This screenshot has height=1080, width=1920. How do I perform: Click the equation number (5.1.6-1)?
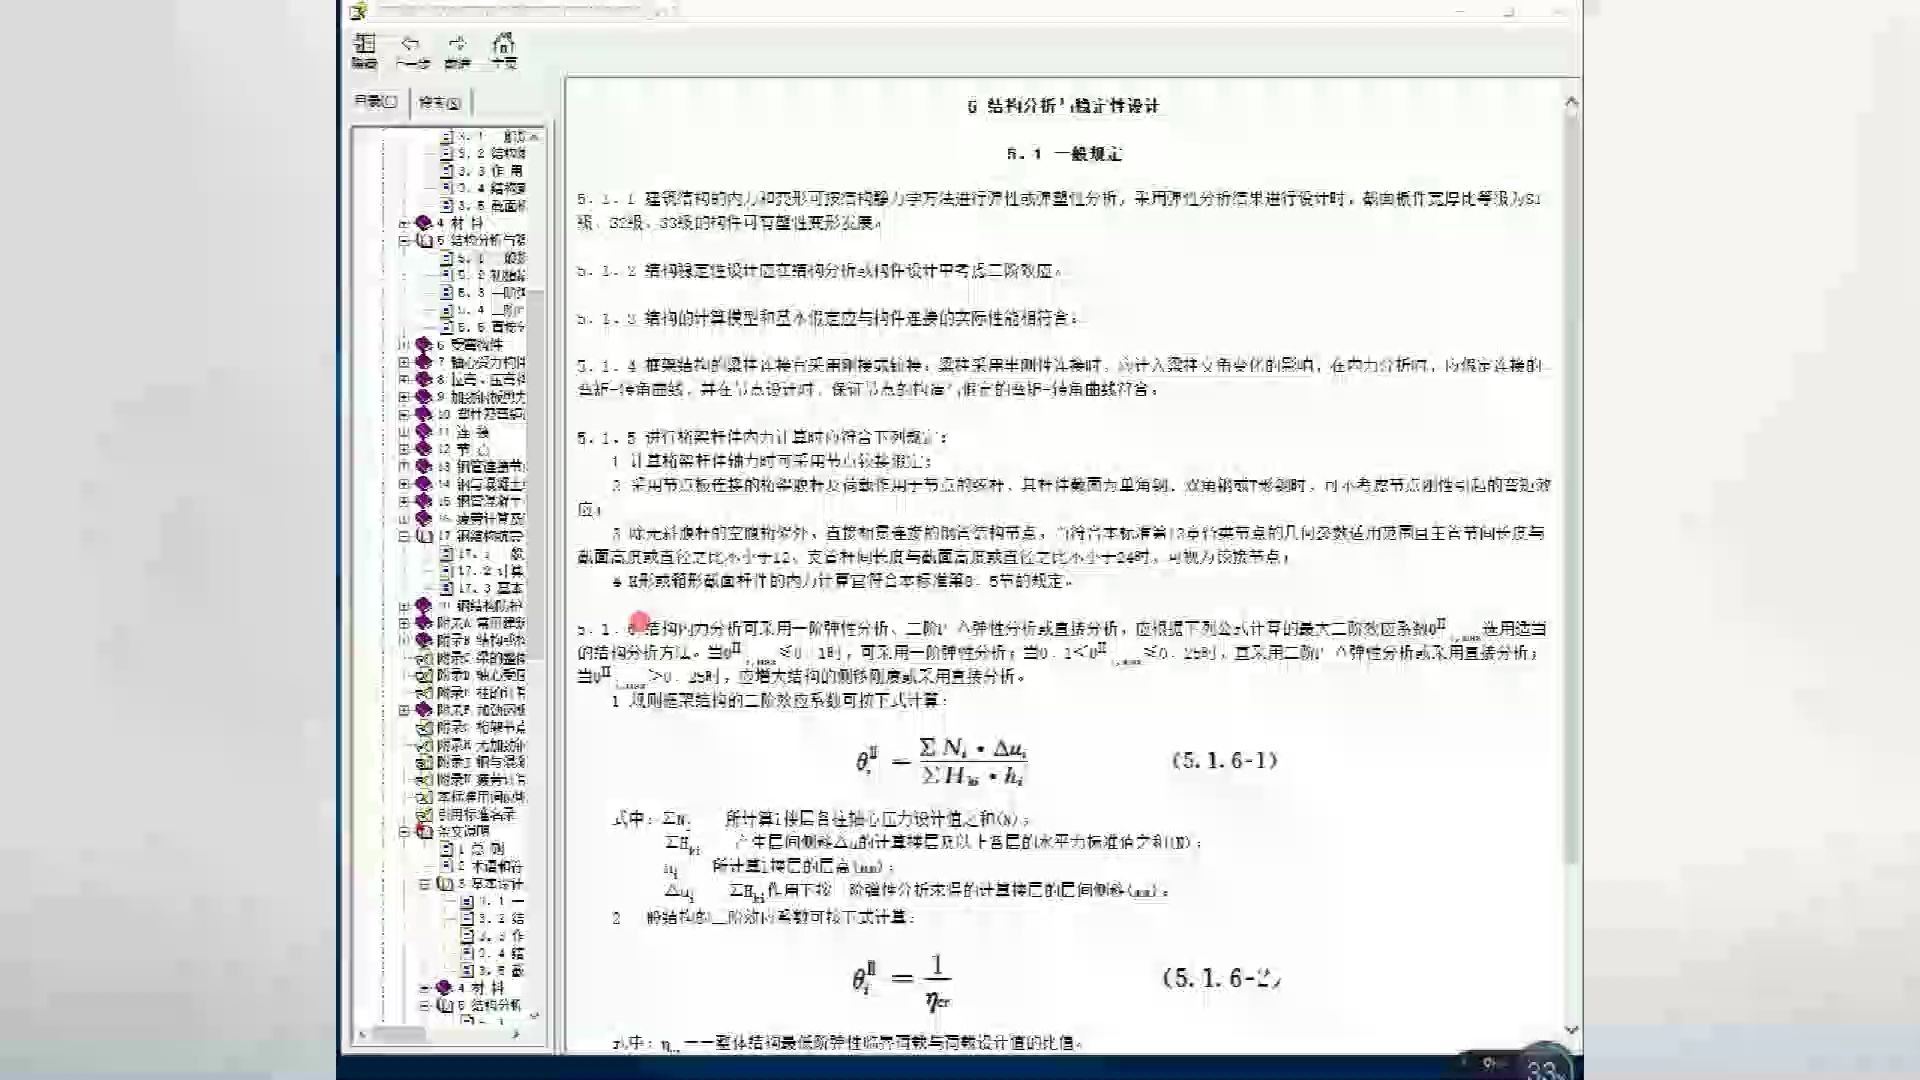pyautogui.click(x=1225, y=760)
